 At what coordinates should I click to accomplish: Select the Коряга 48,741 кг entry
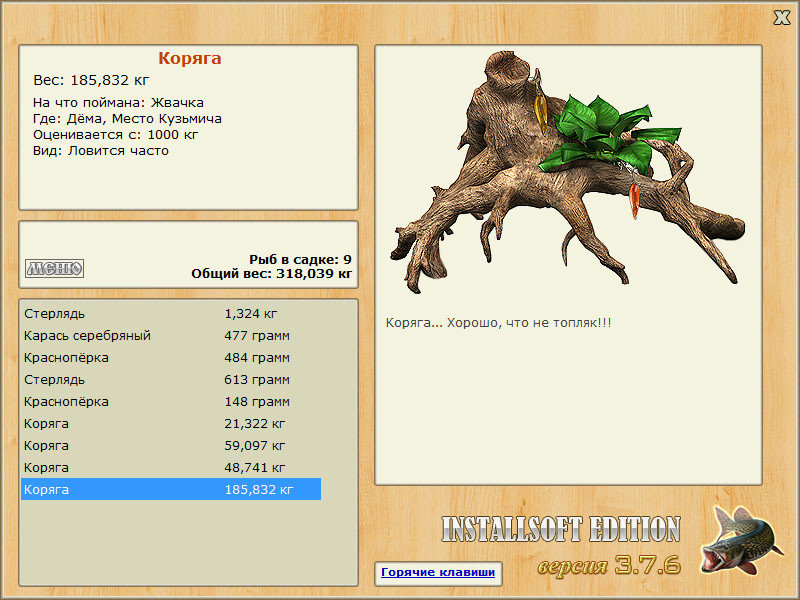pyautogui.click(x=171, y=467)
